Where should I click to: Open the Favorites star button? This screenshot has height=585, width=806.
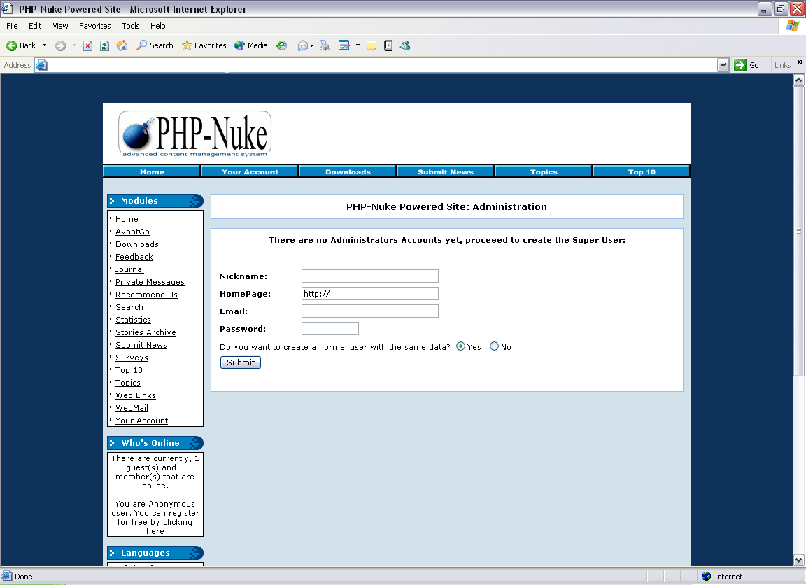click(x=204, y=45)
